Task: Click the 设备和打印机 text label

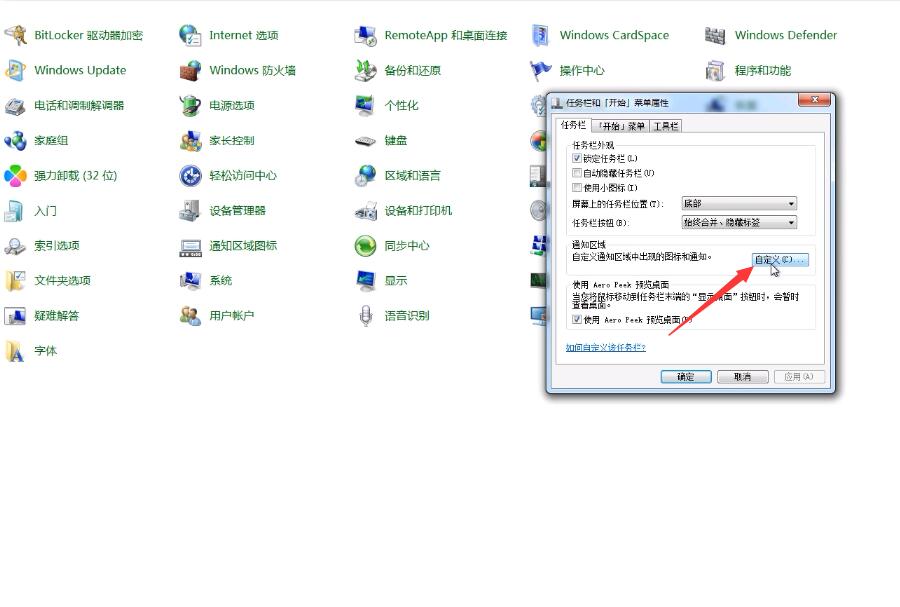Action: [418, 211]
